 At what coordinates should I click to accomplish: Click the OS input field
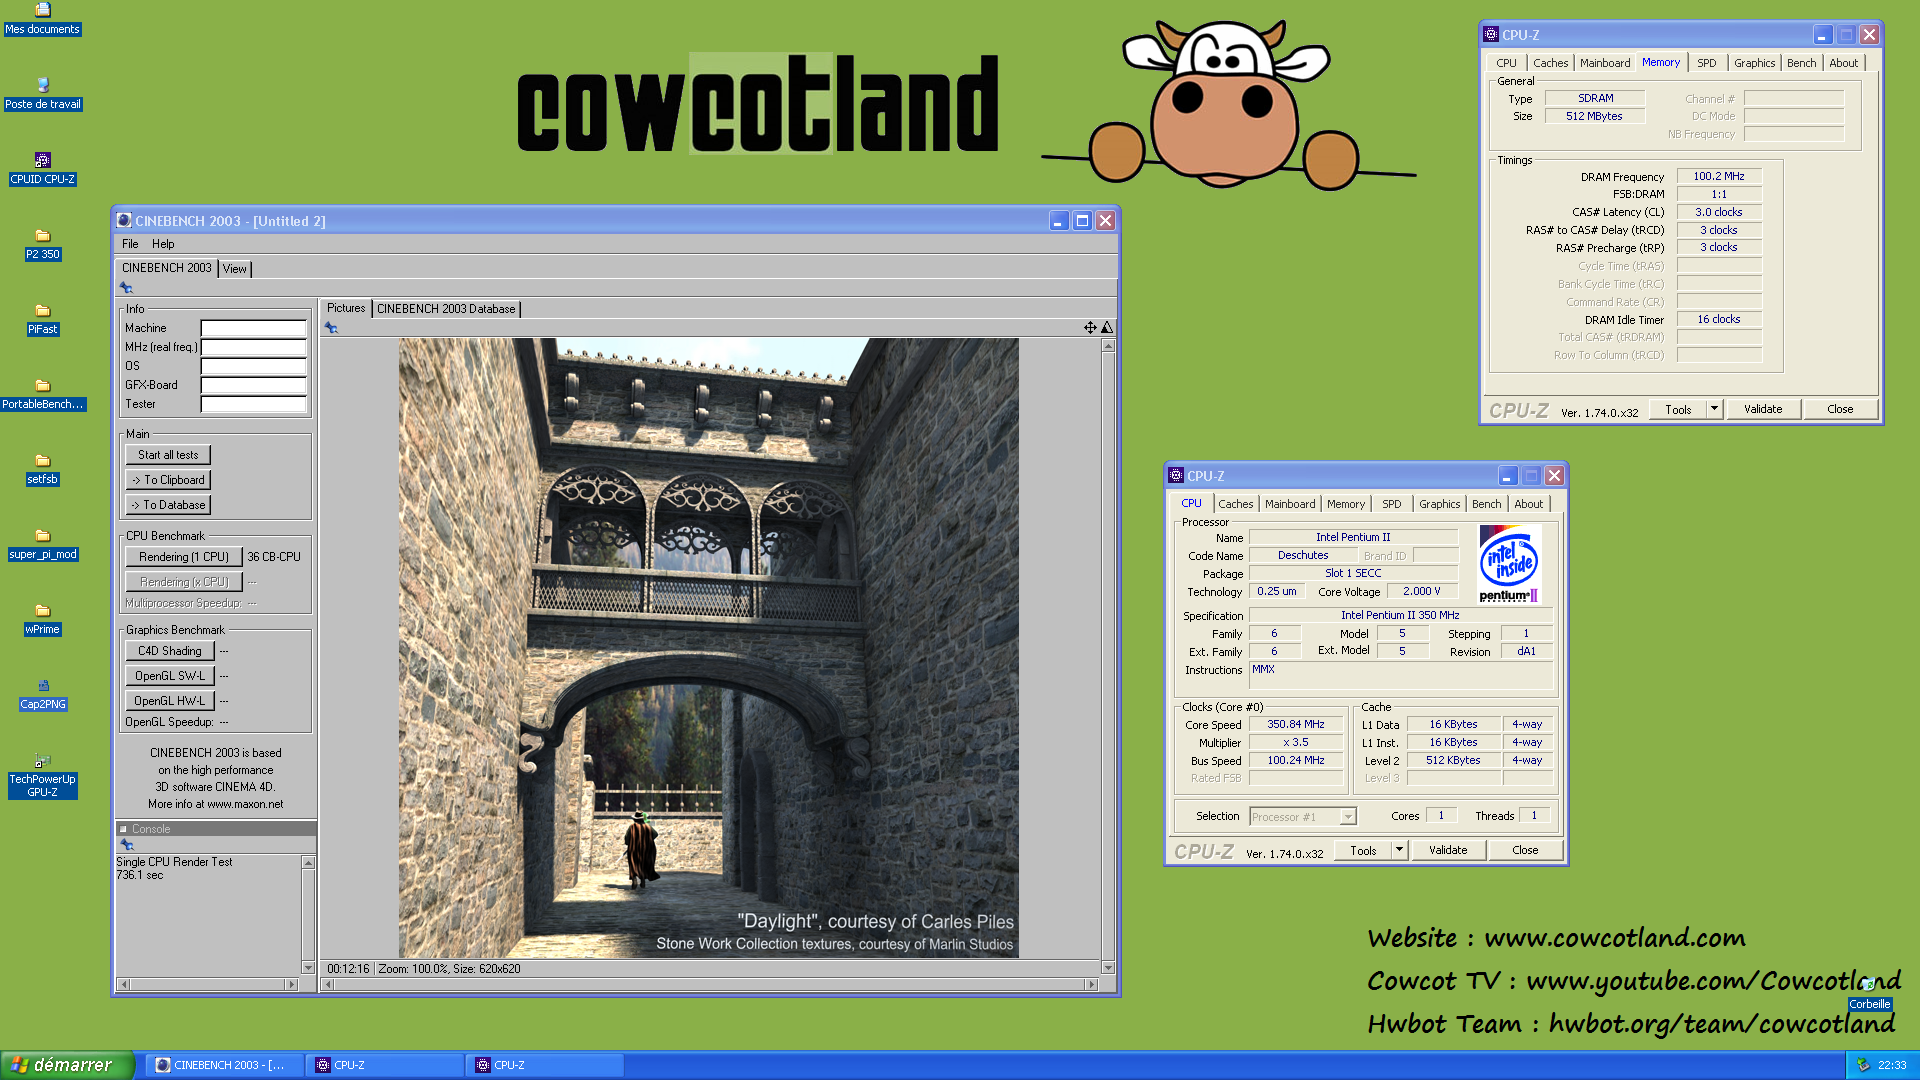[253, 366]
